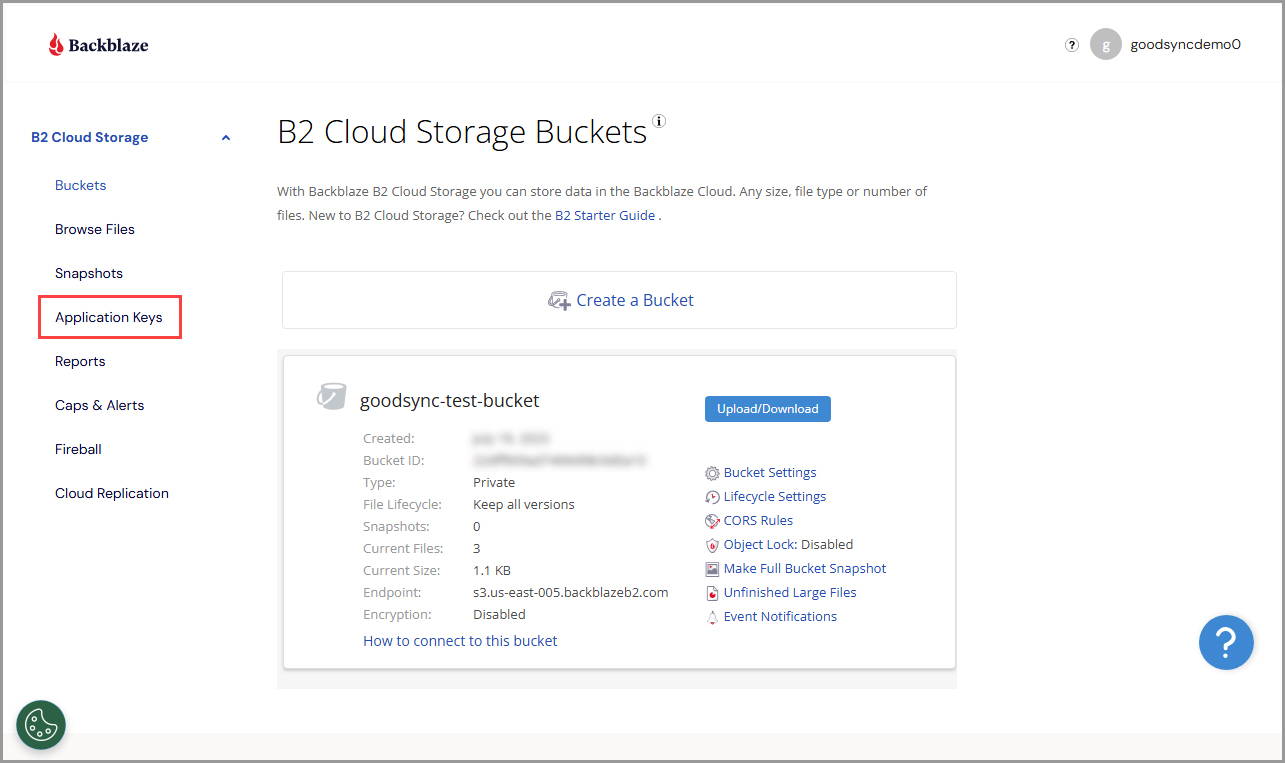Click the Object Lock shield icon
The height and width of the screenshot is (763, 1285).
(x=712, y=545)
